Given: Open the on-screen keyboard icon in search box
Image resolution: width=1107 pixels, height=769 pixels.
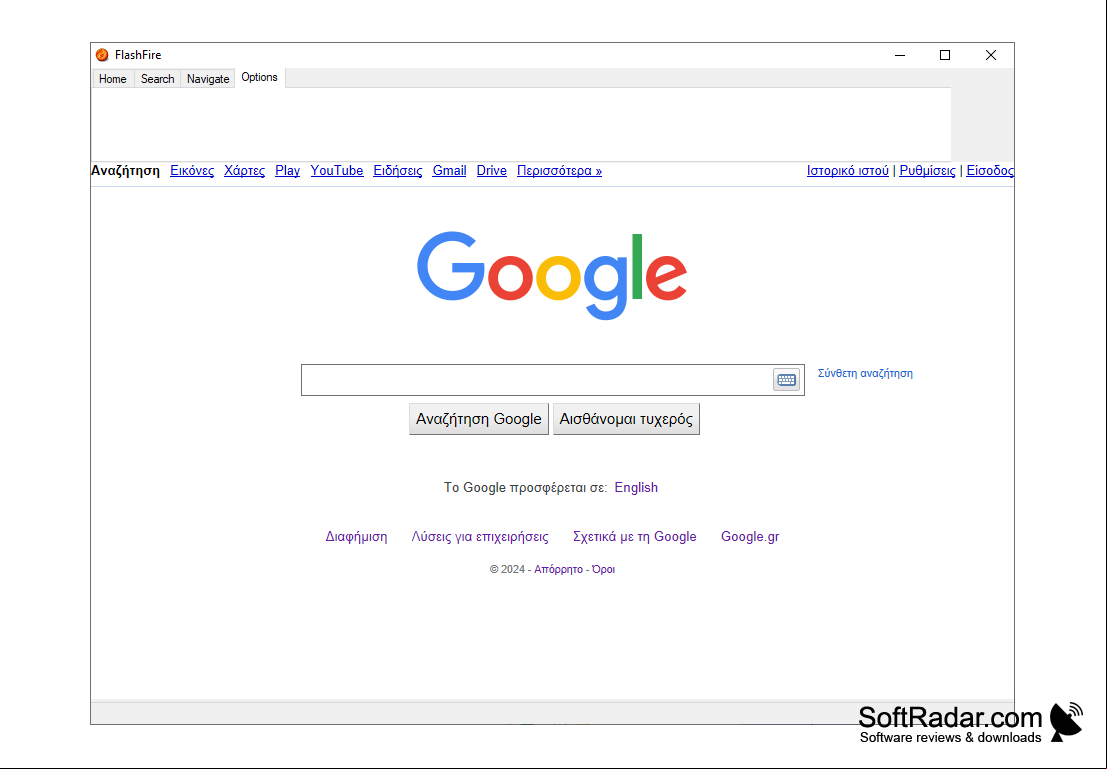Looking at the screenshot, I should (x=786, y=380).
